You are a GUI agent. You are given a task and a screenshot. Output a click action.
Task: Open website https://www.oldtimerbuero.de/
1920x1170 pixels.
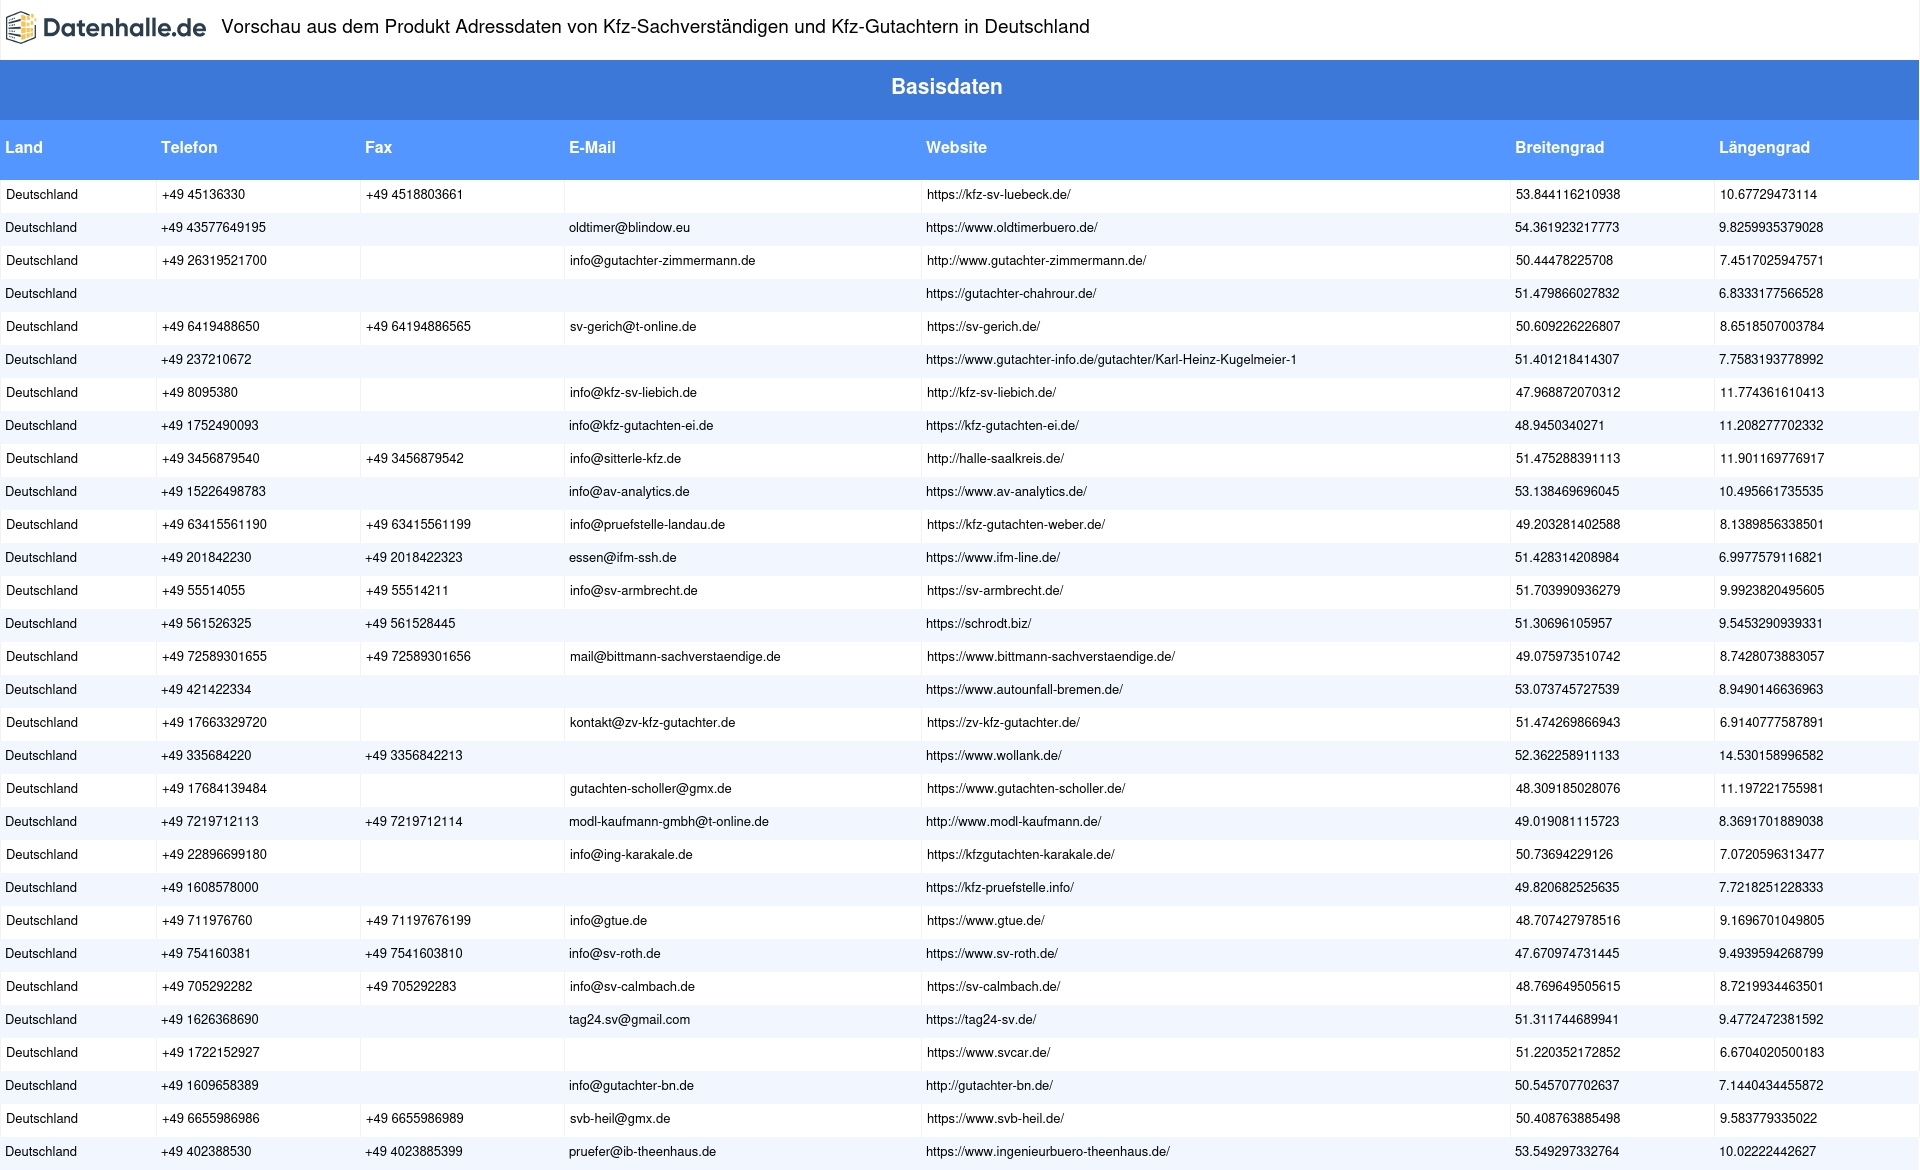1011,228
